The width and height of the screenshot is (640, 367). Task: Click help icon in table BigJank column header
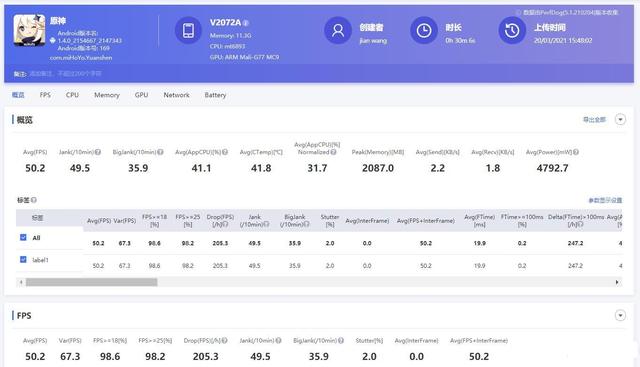[307, 224]
